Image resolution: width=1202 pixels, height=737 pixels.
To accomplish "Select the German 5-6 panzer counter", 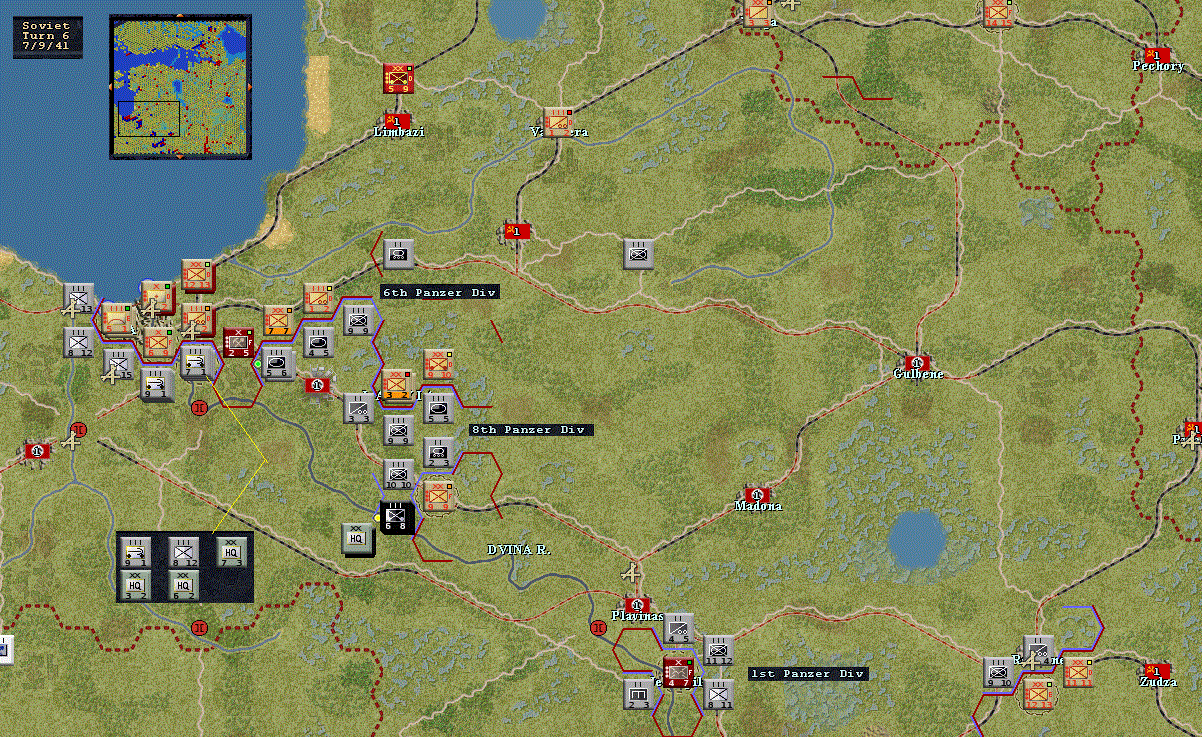I will [x=277, y=364].
